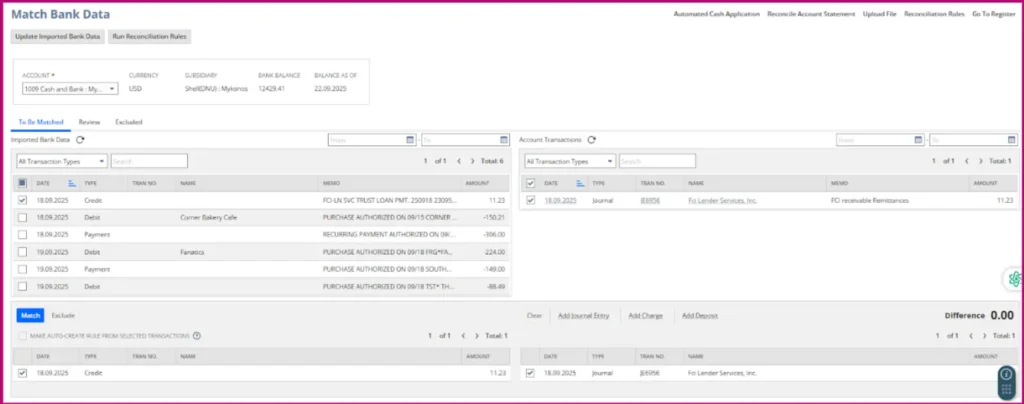Click help icon next to Make Auto-Create Rule
Viewport: 1024px width, 404px height.
pos(197,336)
